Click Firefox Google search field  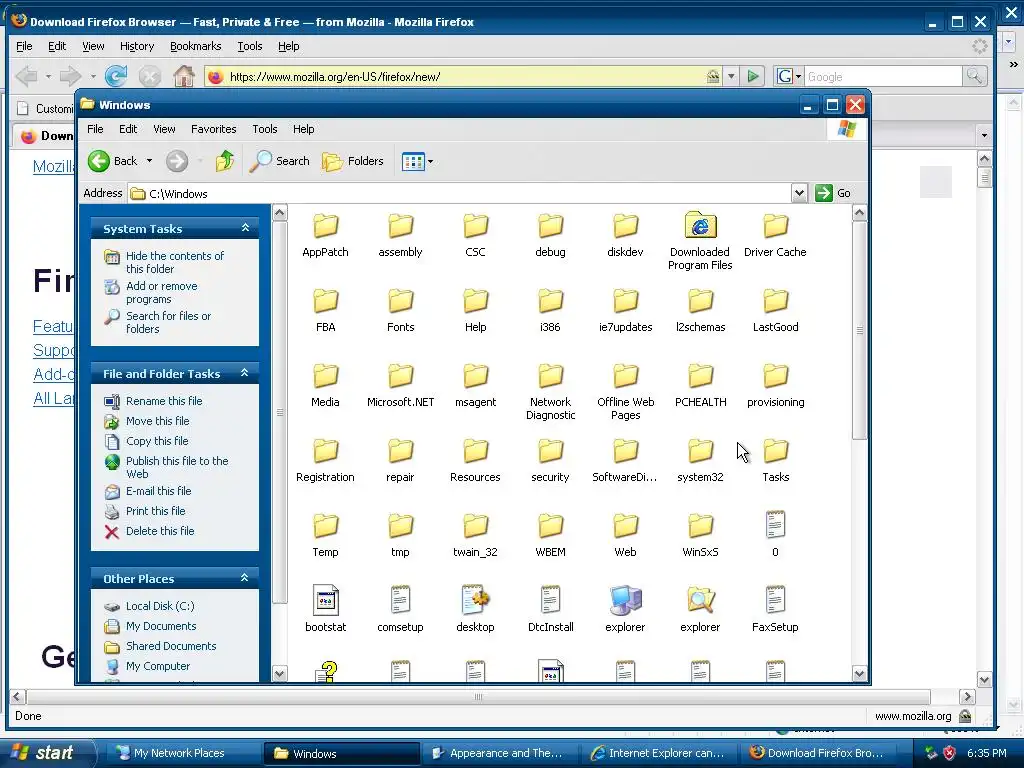(883, 76)
